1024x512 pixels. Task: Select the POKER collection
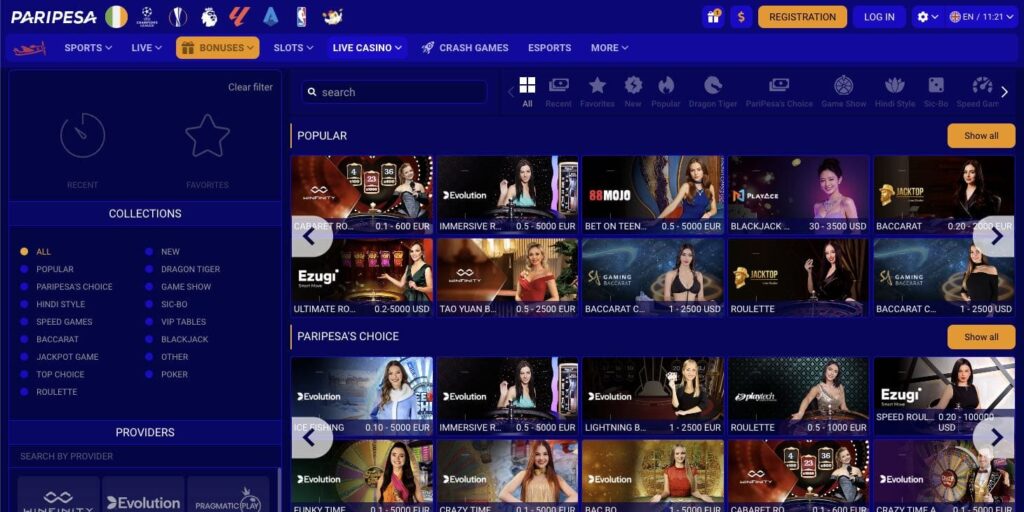166,374
